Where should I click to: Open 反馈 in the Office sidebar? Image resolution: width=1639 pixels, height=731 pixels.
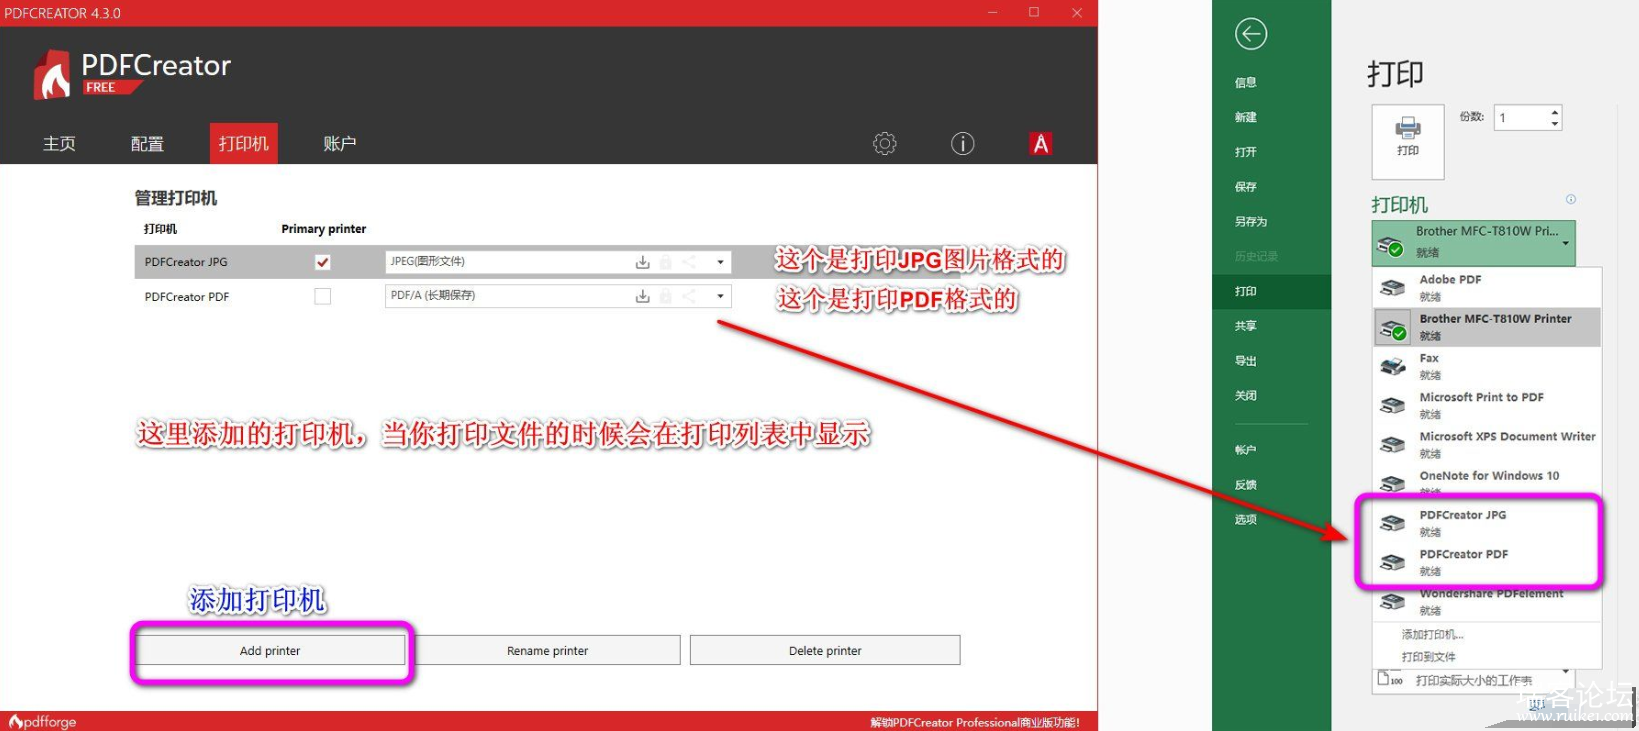[1246, 485]
